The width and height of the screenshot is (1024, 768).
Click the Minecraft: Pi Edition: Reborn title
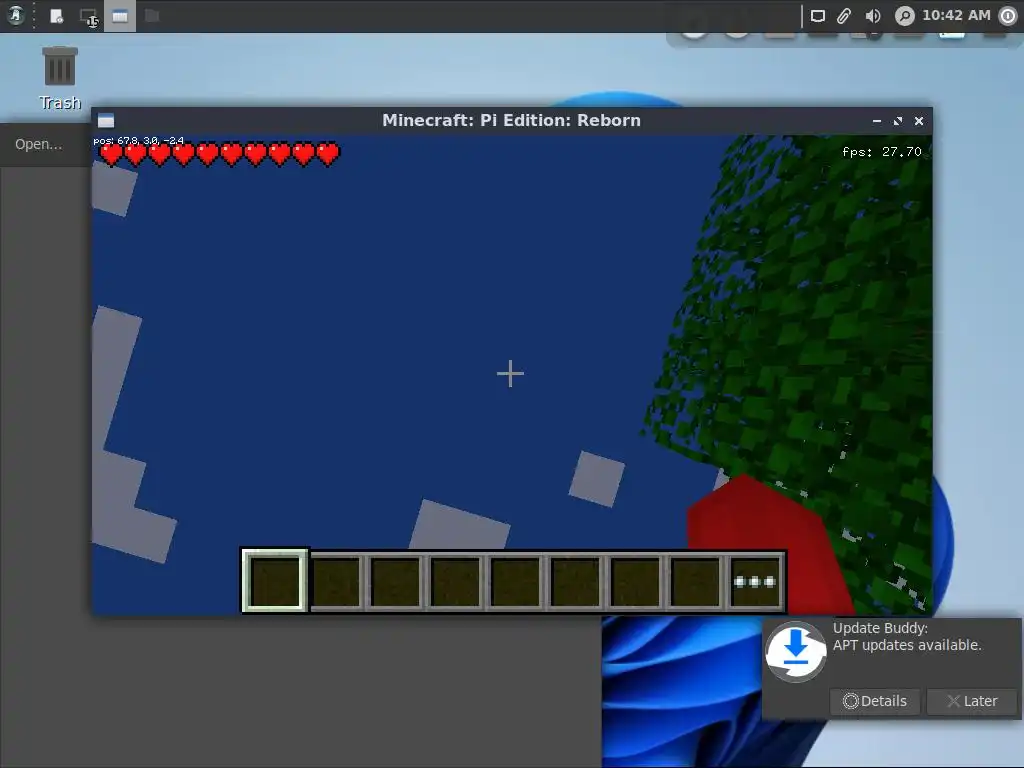(511, 120)
